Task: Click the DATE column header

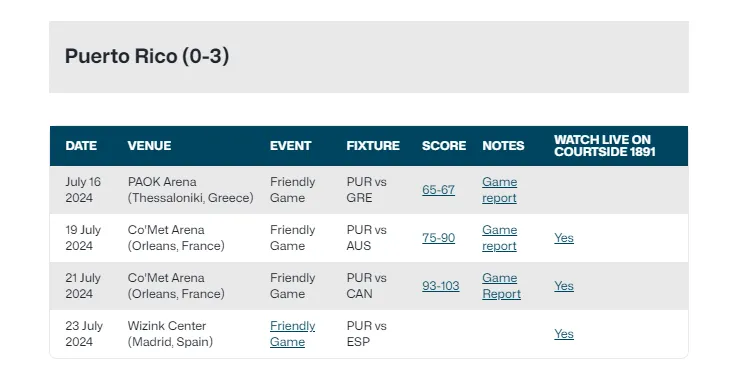Action: (x=81, y=146)
